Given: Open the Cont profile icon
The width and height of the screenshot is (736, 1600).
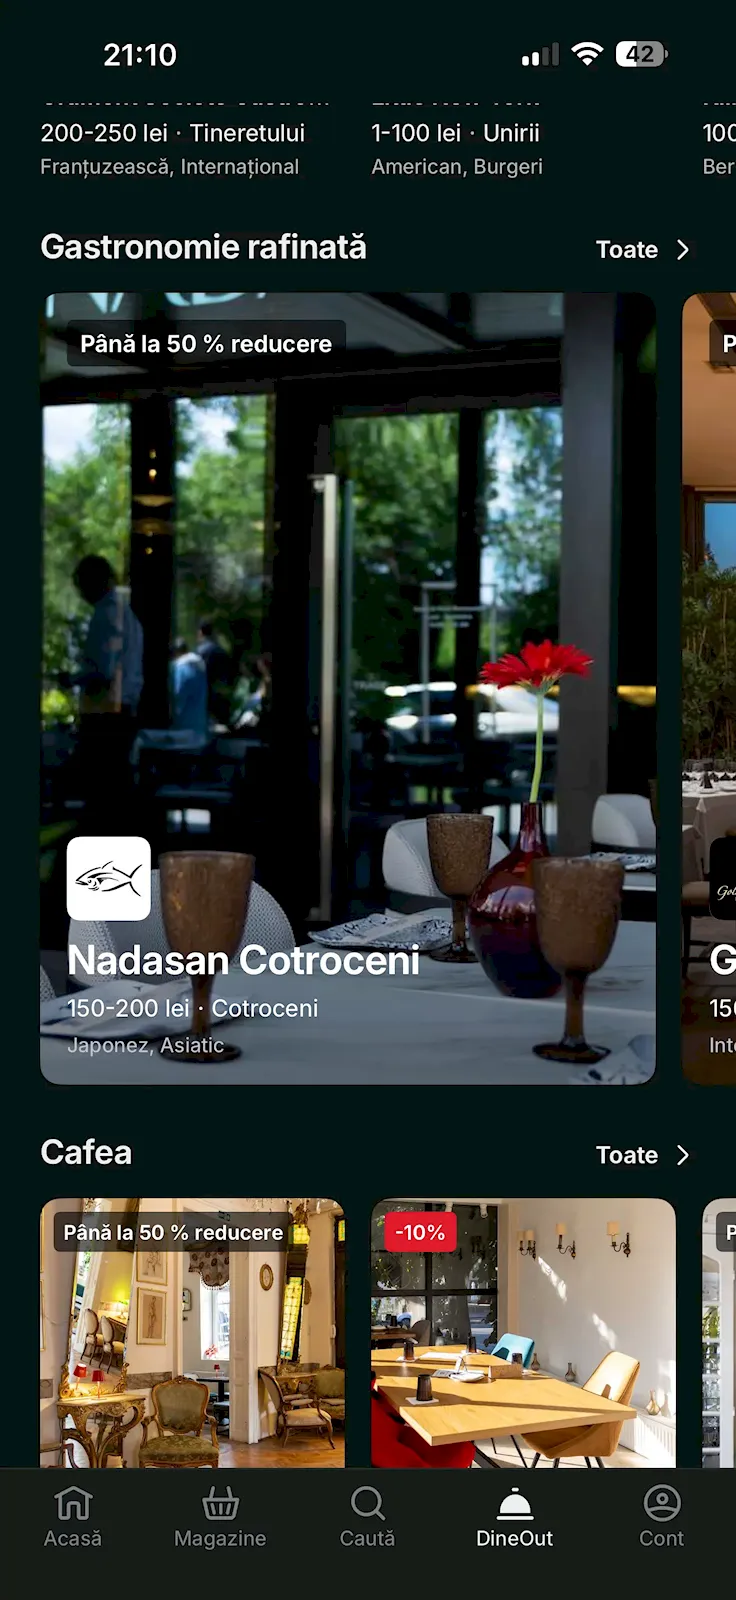Looking at the screenshot, I should 662,1502.
